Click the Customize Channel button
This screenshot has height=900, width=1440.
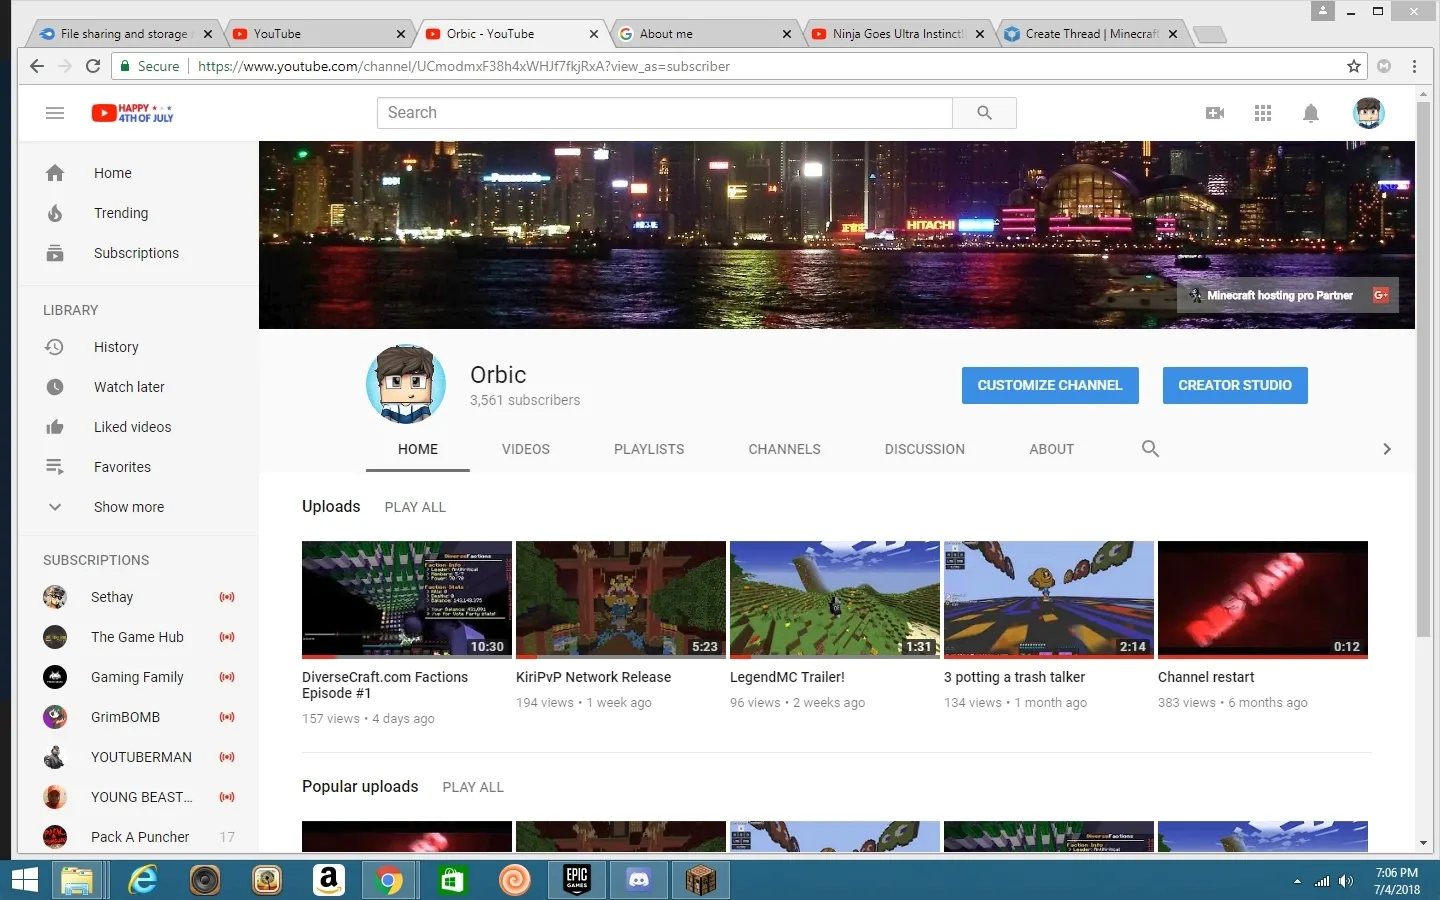point(1050,385)
